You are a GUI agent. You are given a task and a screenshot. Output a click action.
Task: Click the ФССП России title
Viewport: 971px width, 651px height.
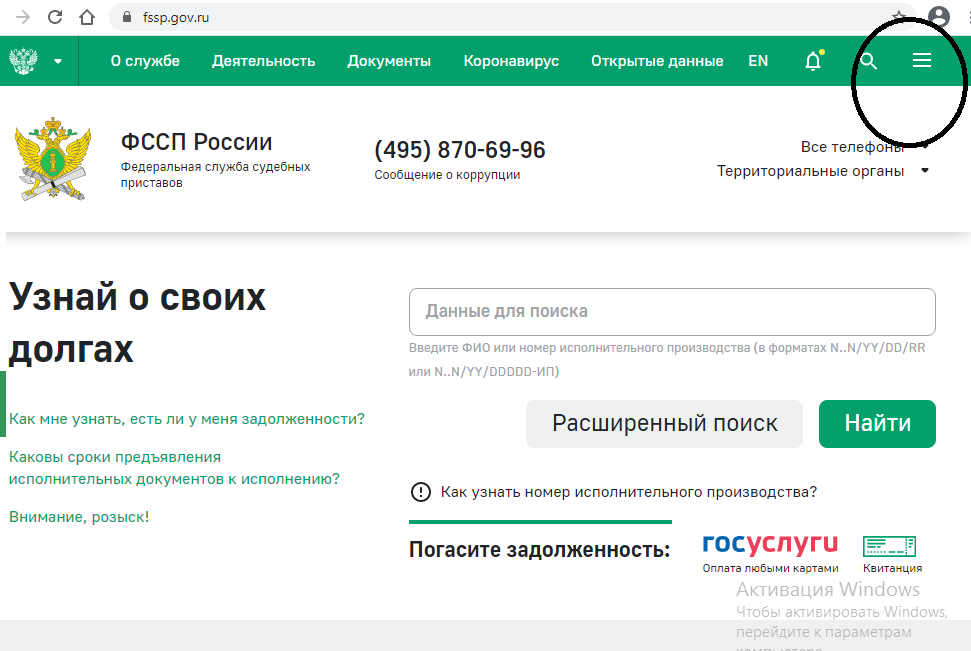point(196,142)
